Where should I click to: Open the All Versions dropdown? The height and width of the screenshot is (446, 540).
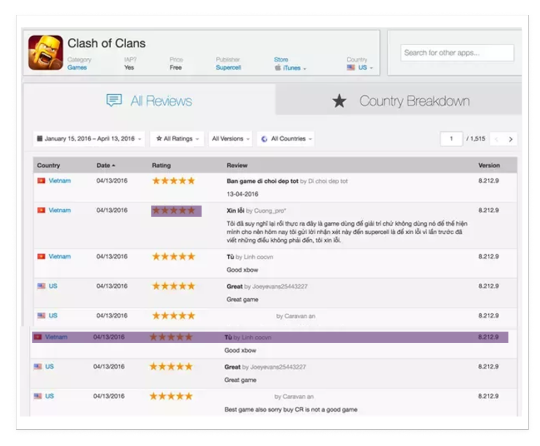tap(230, 139)
